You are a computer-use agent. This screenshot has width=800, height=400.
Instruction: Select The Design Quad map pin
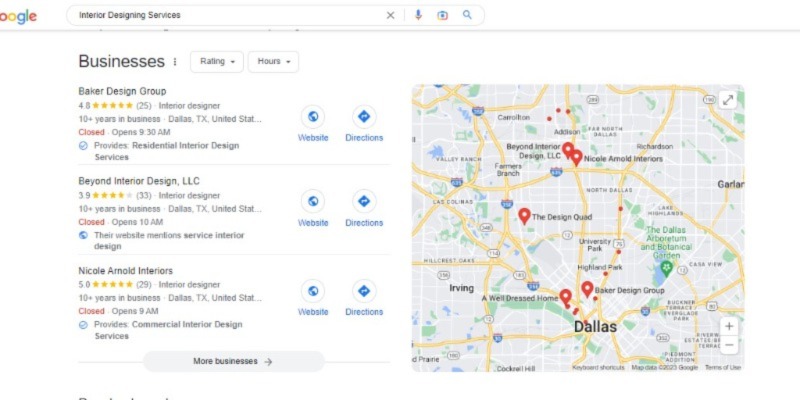524,216
